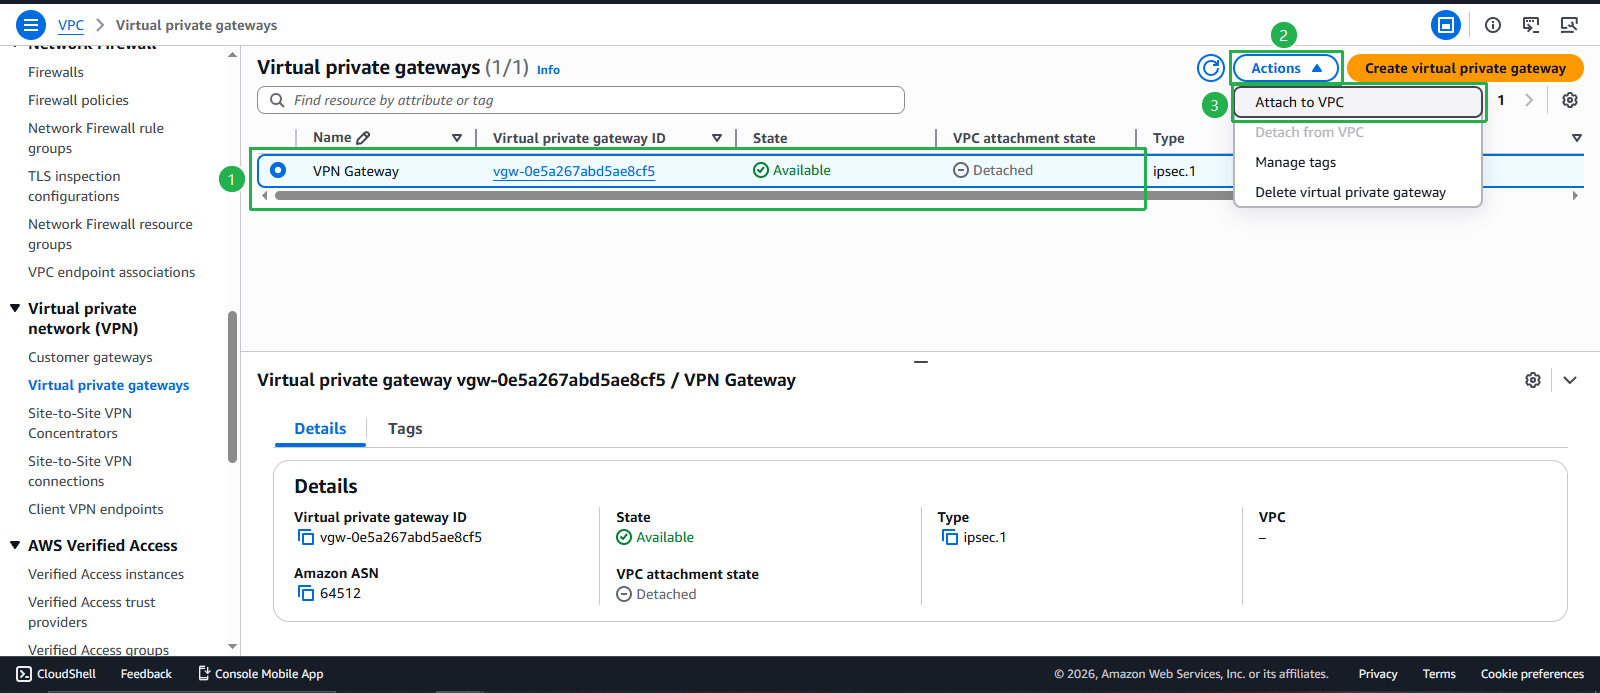Switch to the Tags tab
The image size is (1600, 693).
coord(405,428)
